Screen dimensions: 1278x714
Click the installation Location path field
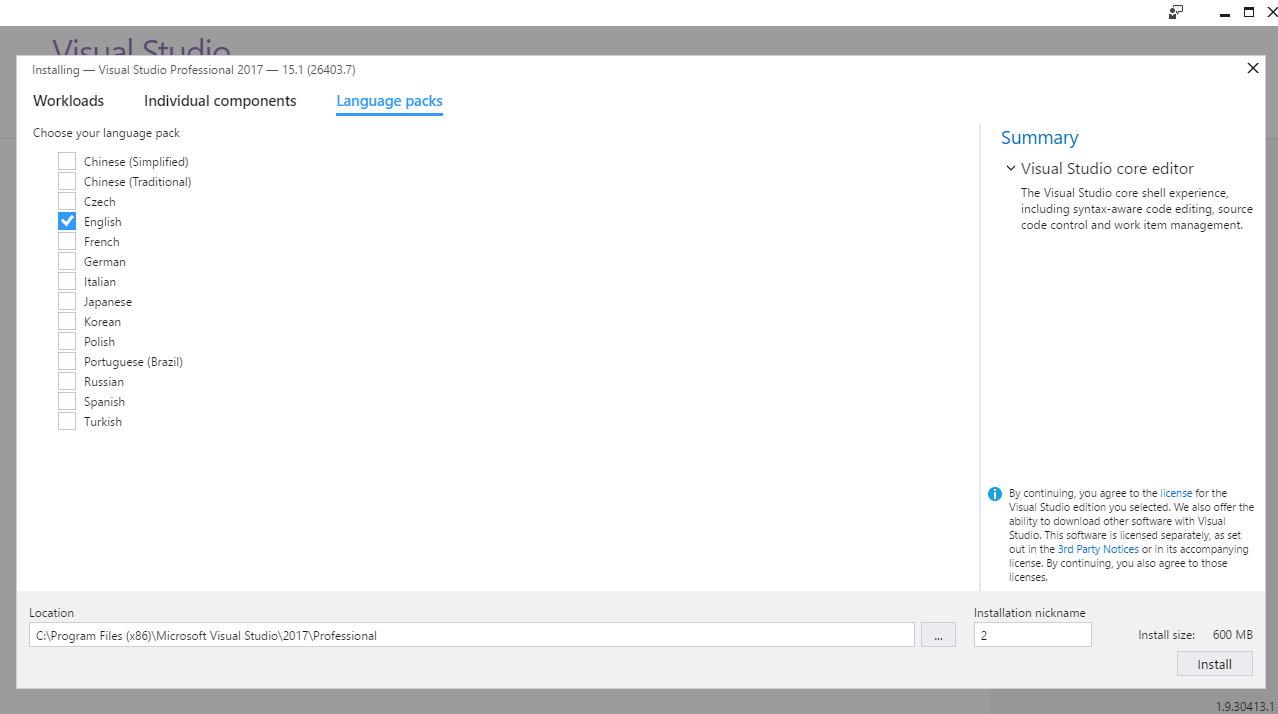[470, 634]
